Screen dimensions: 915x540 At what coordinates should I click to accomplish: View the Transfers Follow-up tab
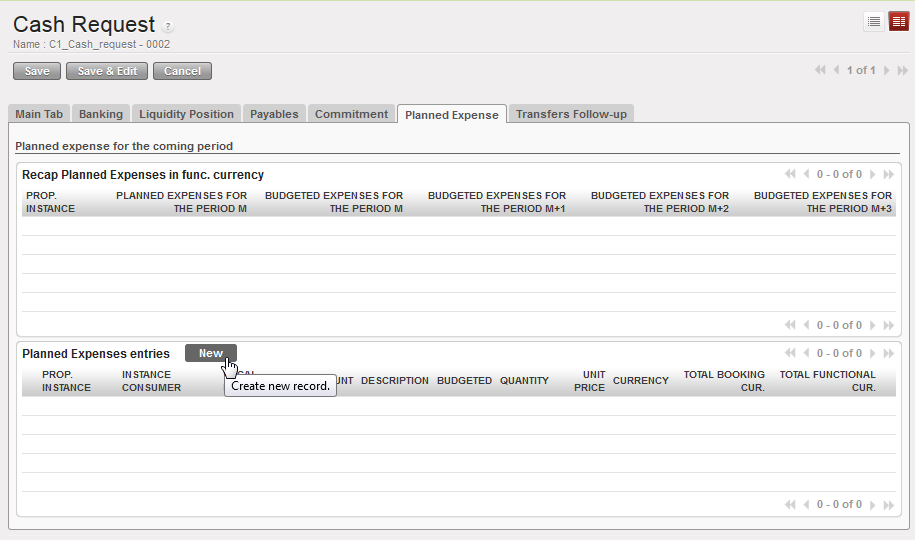point(571,114)
